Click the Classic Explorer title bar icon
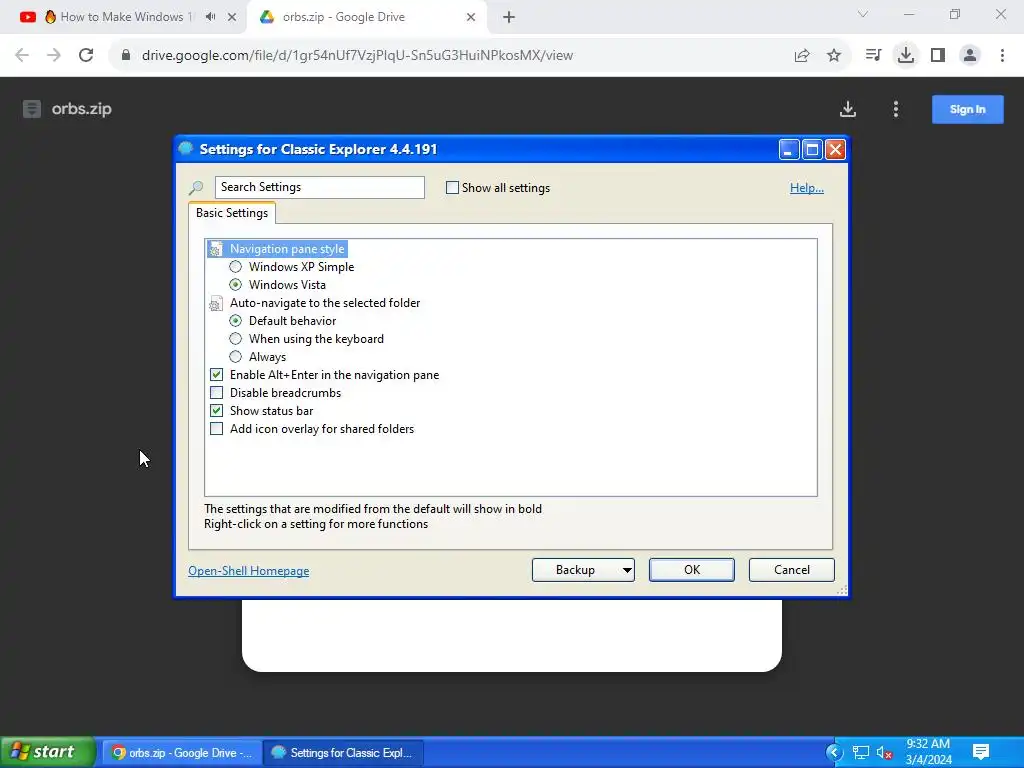 [186, 149]
